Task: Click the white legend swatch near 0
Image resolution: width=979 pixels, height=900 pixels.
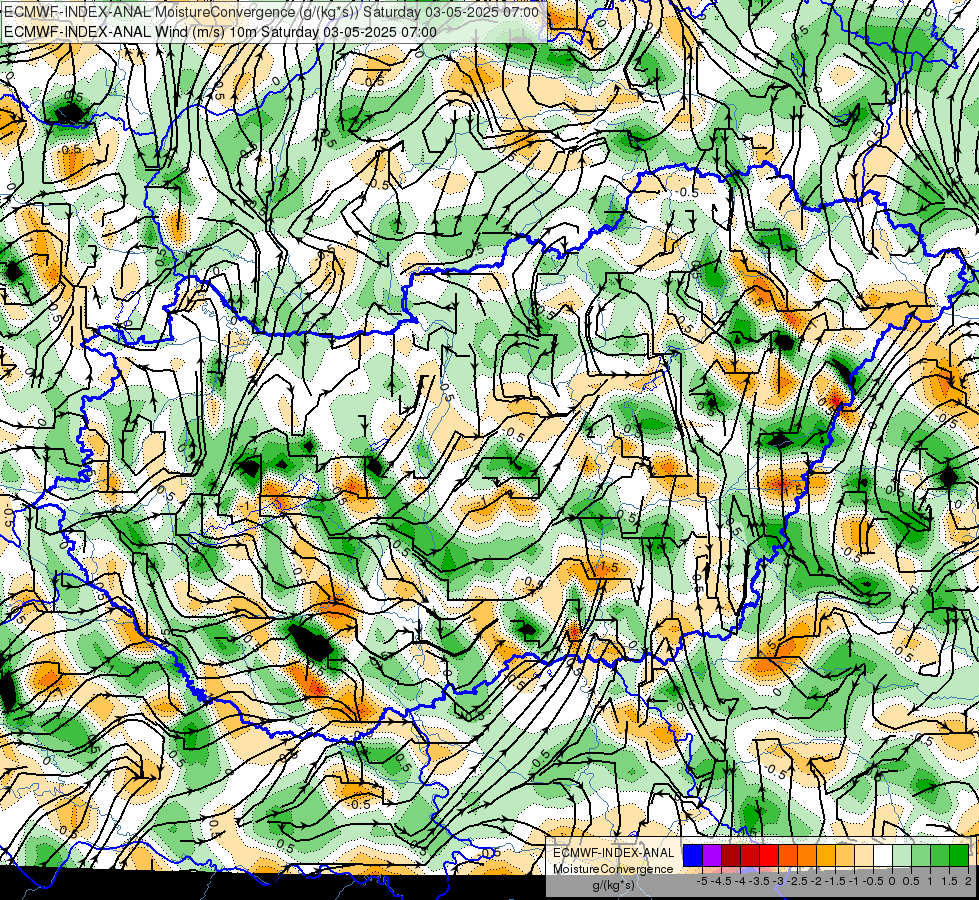Action: (x=883, y=856)
